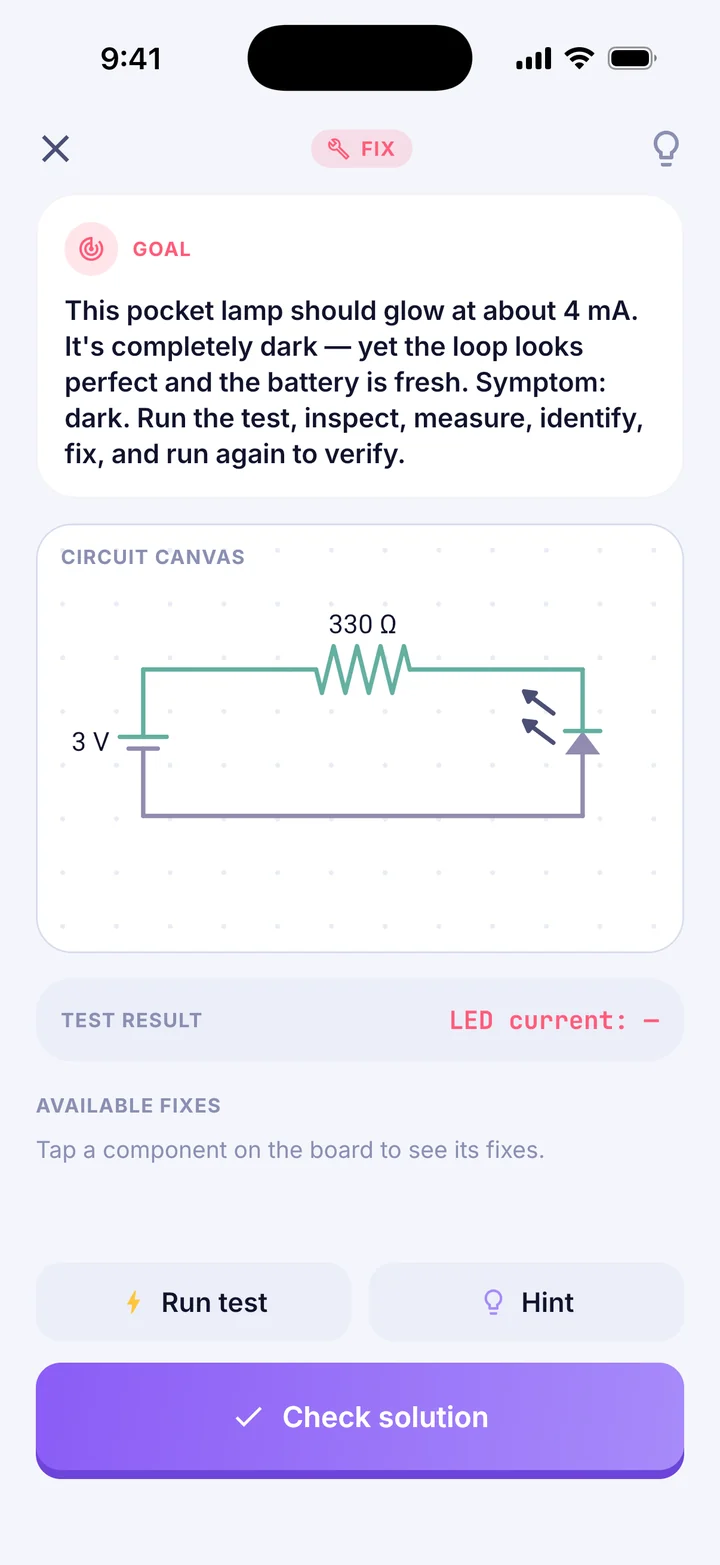The width and height of the screenshot is (720, 1565).
Task: Tap the LED light-emission arrows
Action: pos(538,716)
